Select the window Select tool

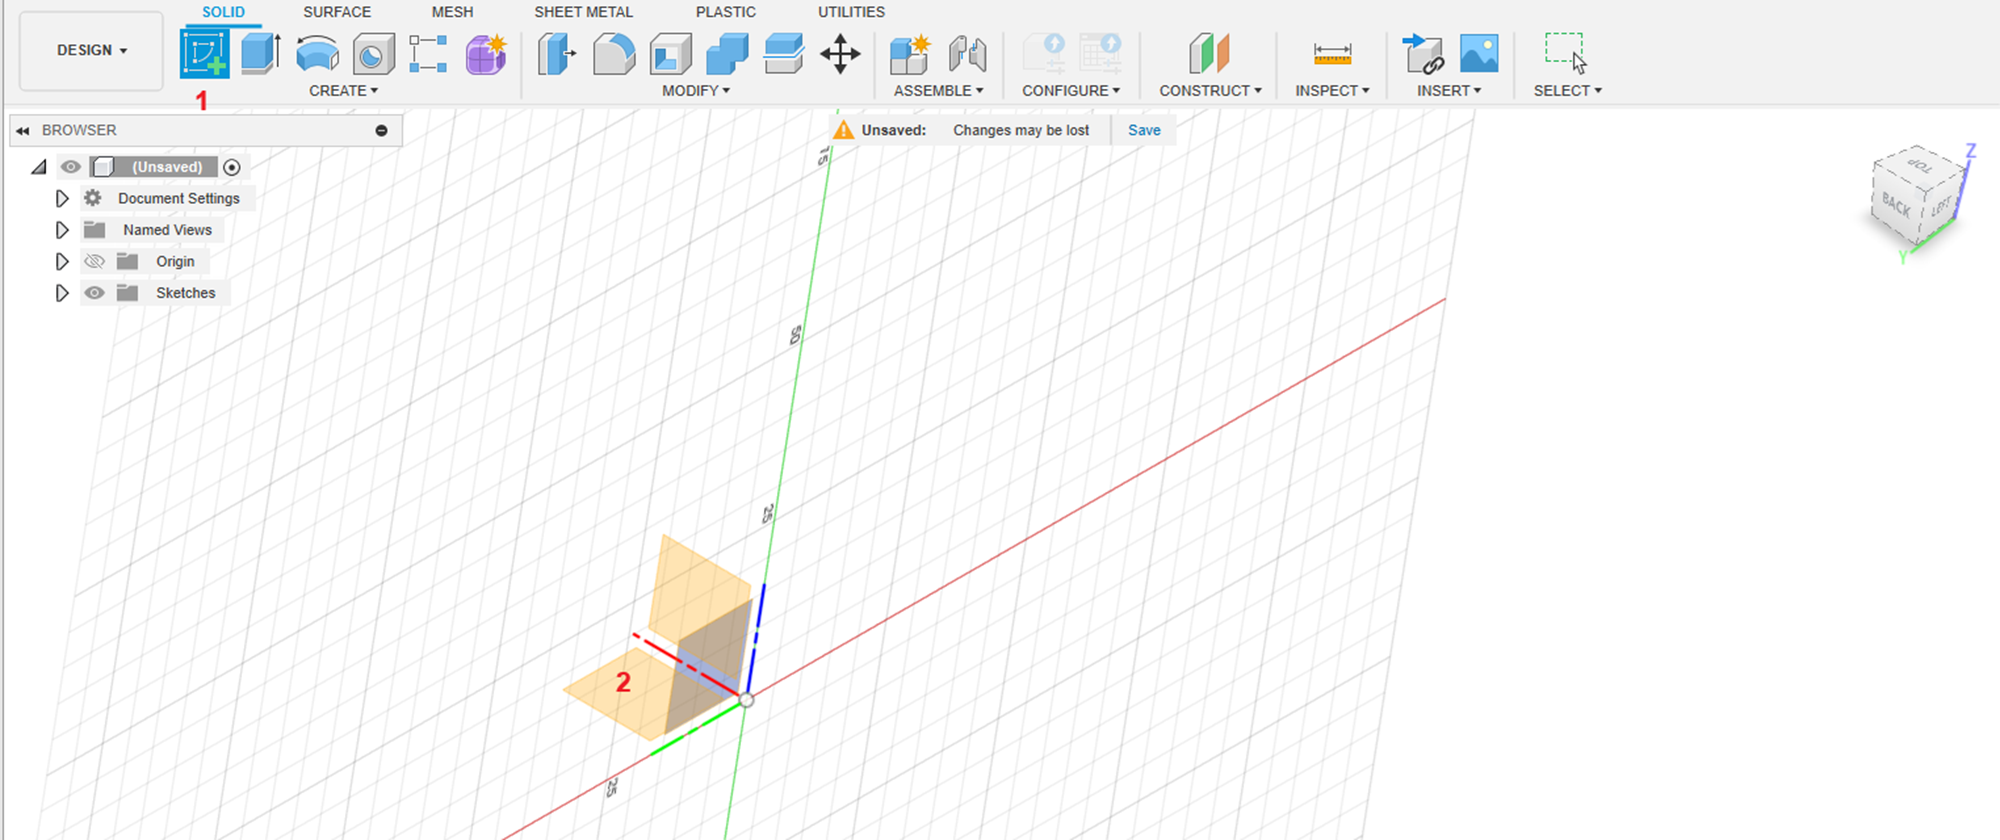pos(1565,53)
